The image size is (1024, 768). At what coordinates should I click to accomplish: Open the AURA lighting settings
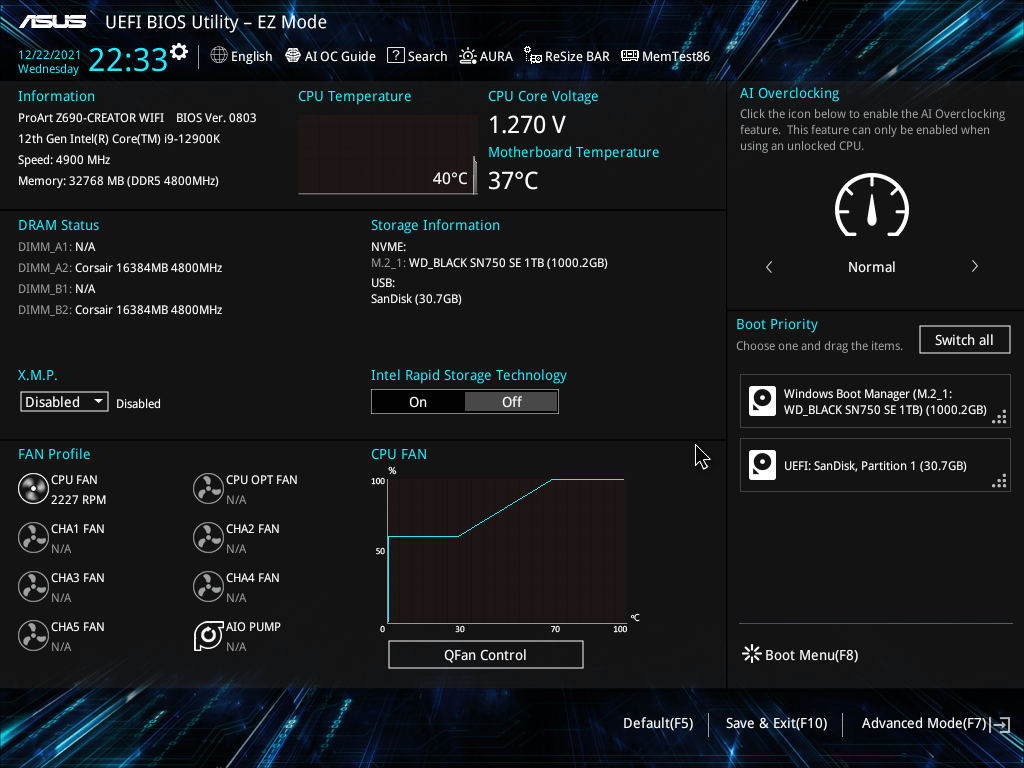(486, 56)
